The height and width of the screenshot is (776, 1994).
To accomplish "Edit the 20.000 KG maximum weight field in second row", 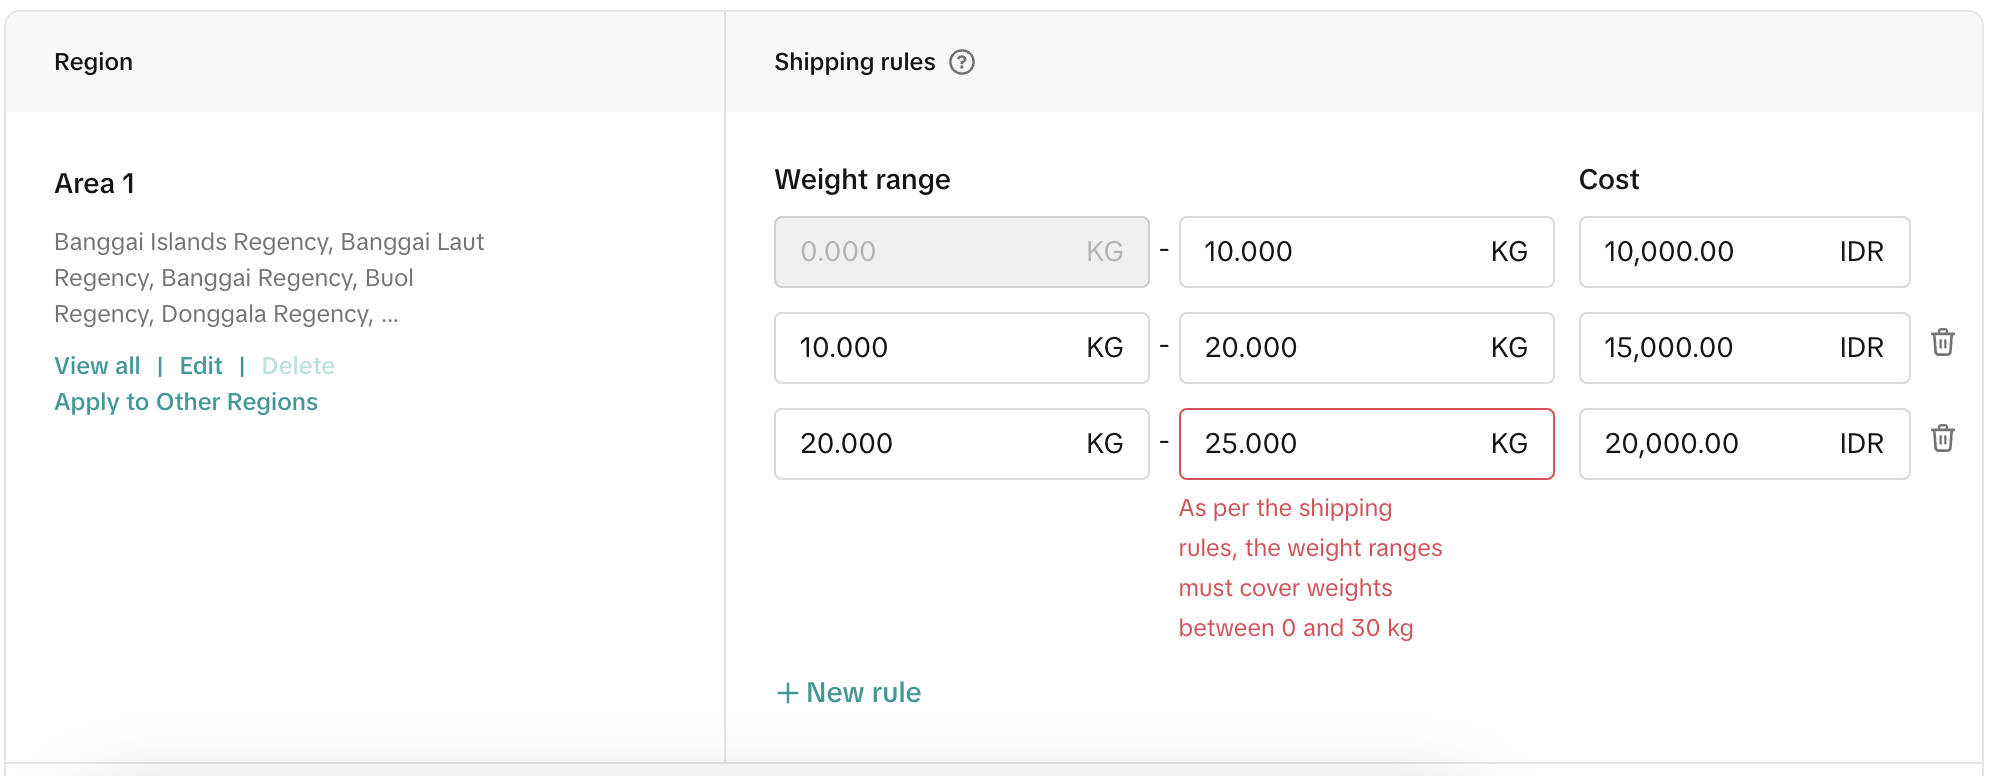I will (x=1340, y=348).
